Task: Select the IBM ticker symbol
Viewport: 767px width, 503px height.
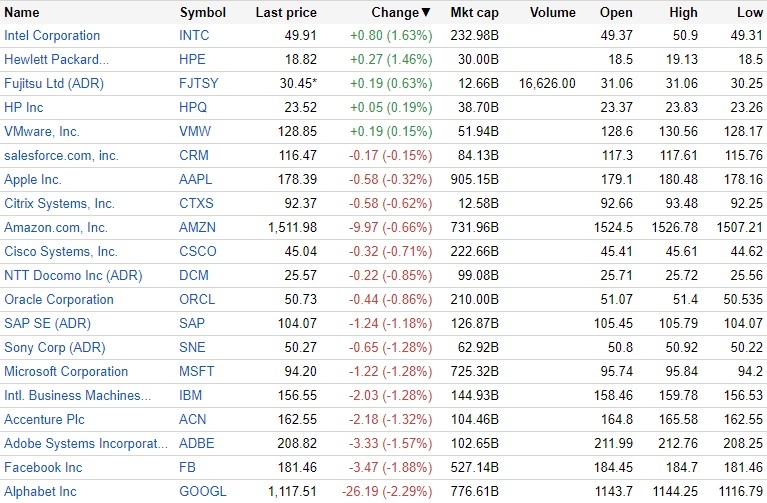Action: pos(191,396)
